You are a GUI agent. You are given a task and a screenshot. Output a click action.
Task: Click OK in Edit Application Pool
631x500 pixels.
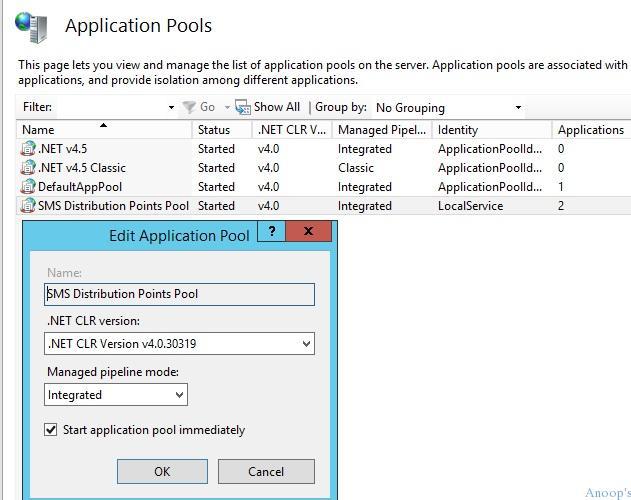pos(163,471)
